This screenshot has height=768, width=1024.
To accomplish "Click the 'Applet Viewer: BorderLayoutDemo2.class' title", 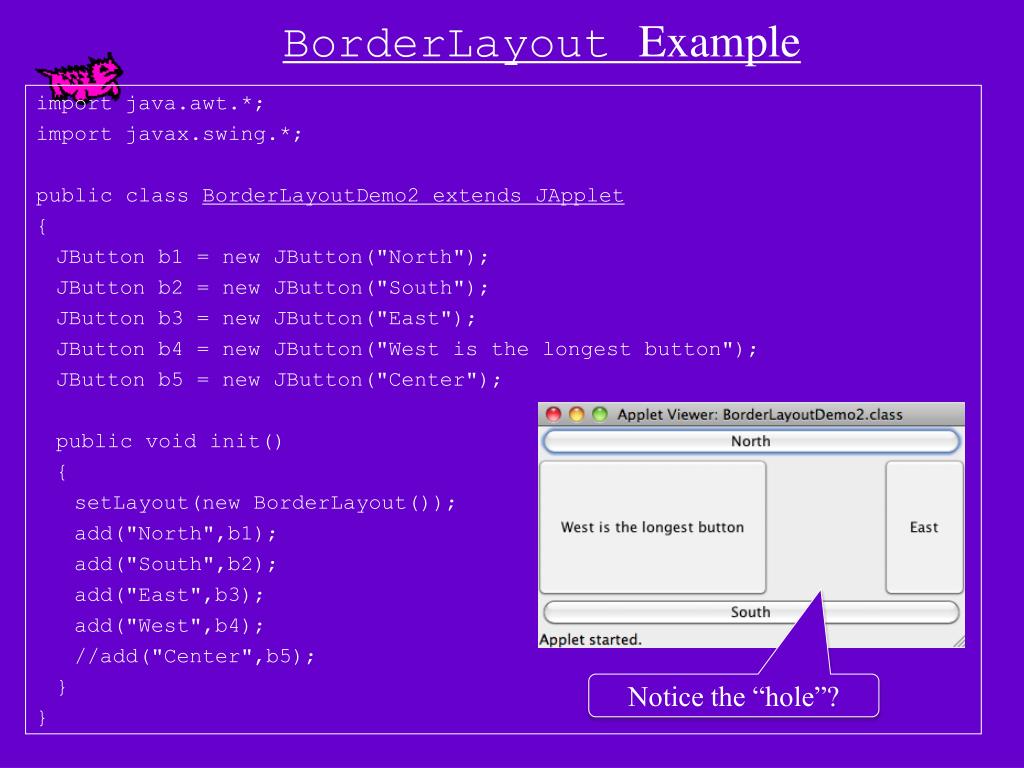I will pyautogui.click(x=760, y=415).
